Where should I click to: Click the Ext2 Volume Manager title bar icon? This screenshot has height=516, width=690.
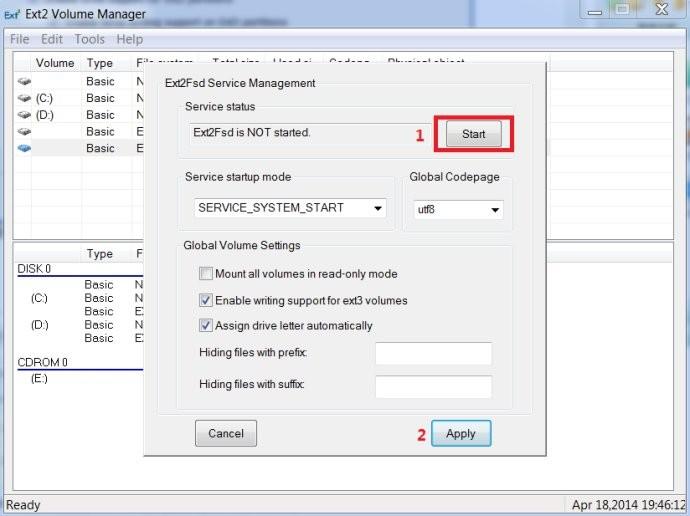tap(11, 15)
